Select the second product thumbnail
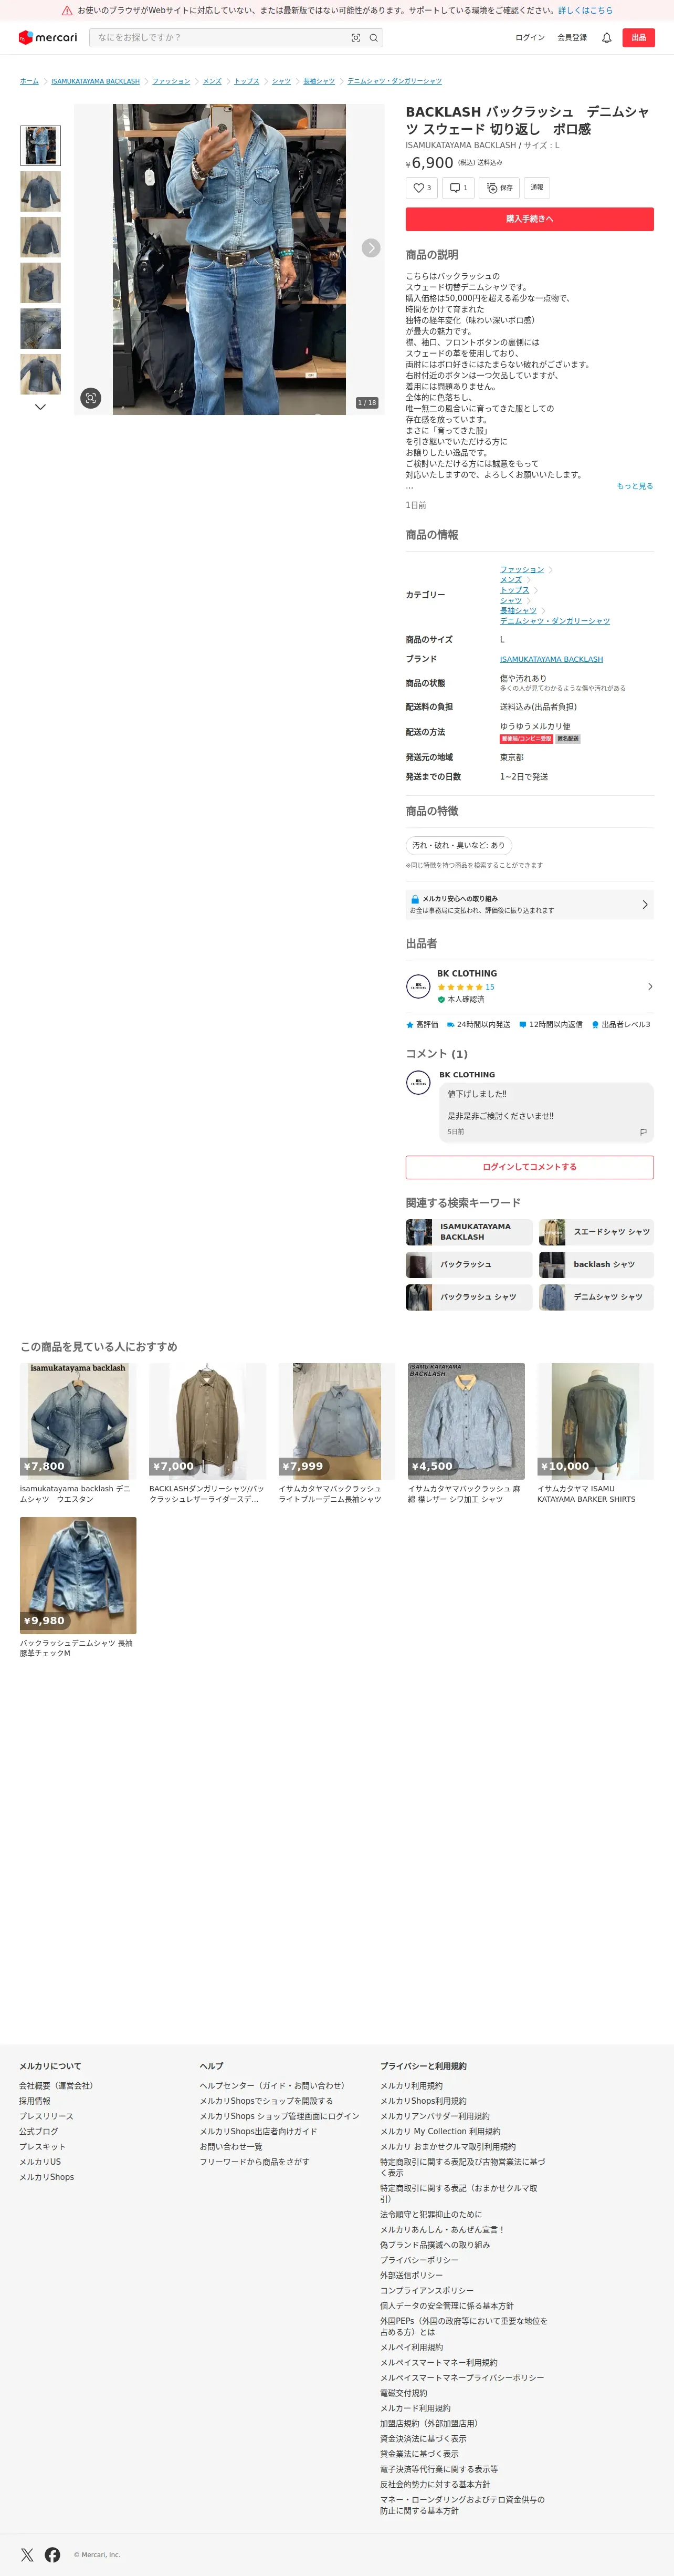This screenshot has width=674, height=2576. (40, 191)
